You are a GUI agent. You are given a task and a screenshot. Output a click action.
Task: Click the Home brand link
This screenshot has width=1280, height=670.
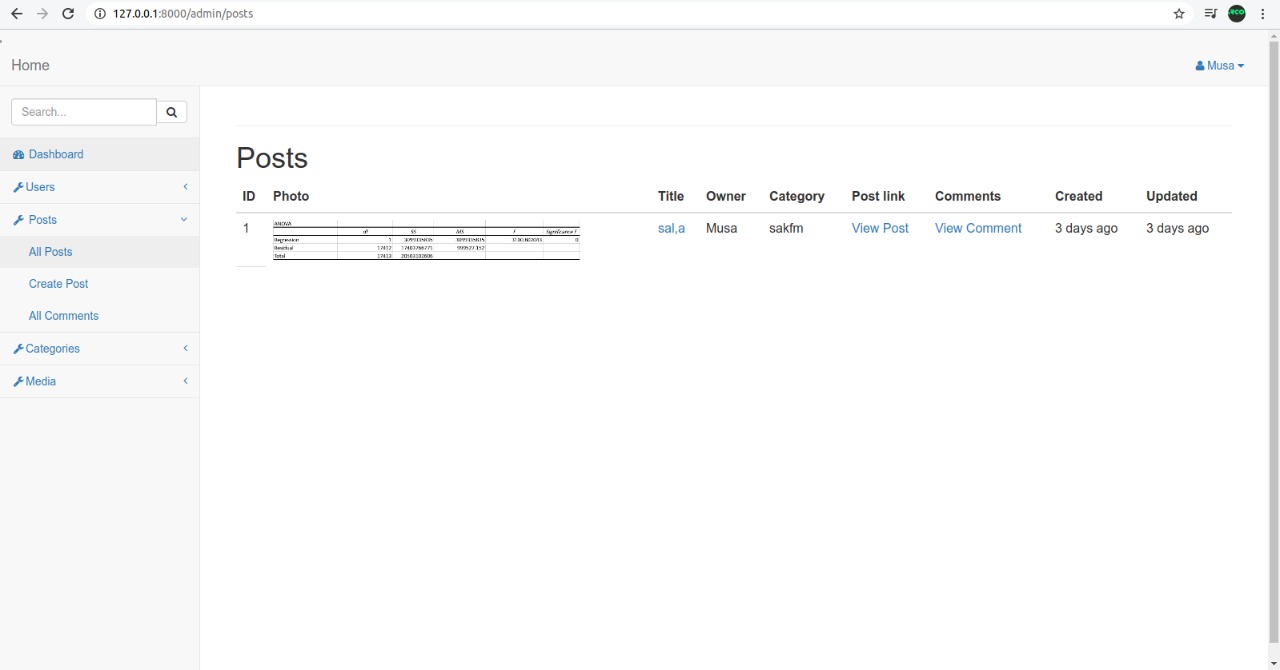pyautogui.click(x=30, y=65)
